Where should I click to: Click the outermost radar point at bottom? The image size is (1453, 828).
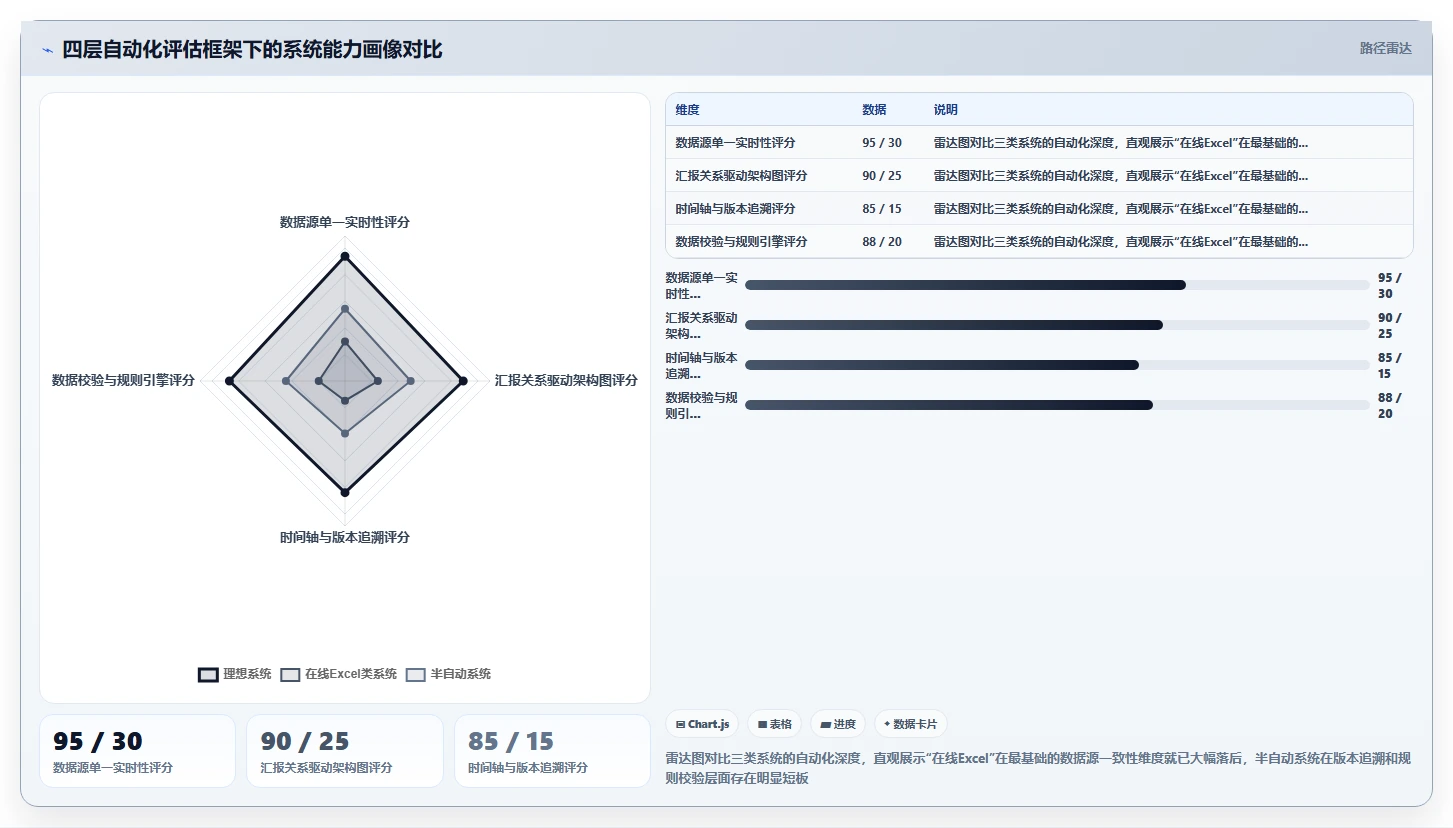pos(345,492)
